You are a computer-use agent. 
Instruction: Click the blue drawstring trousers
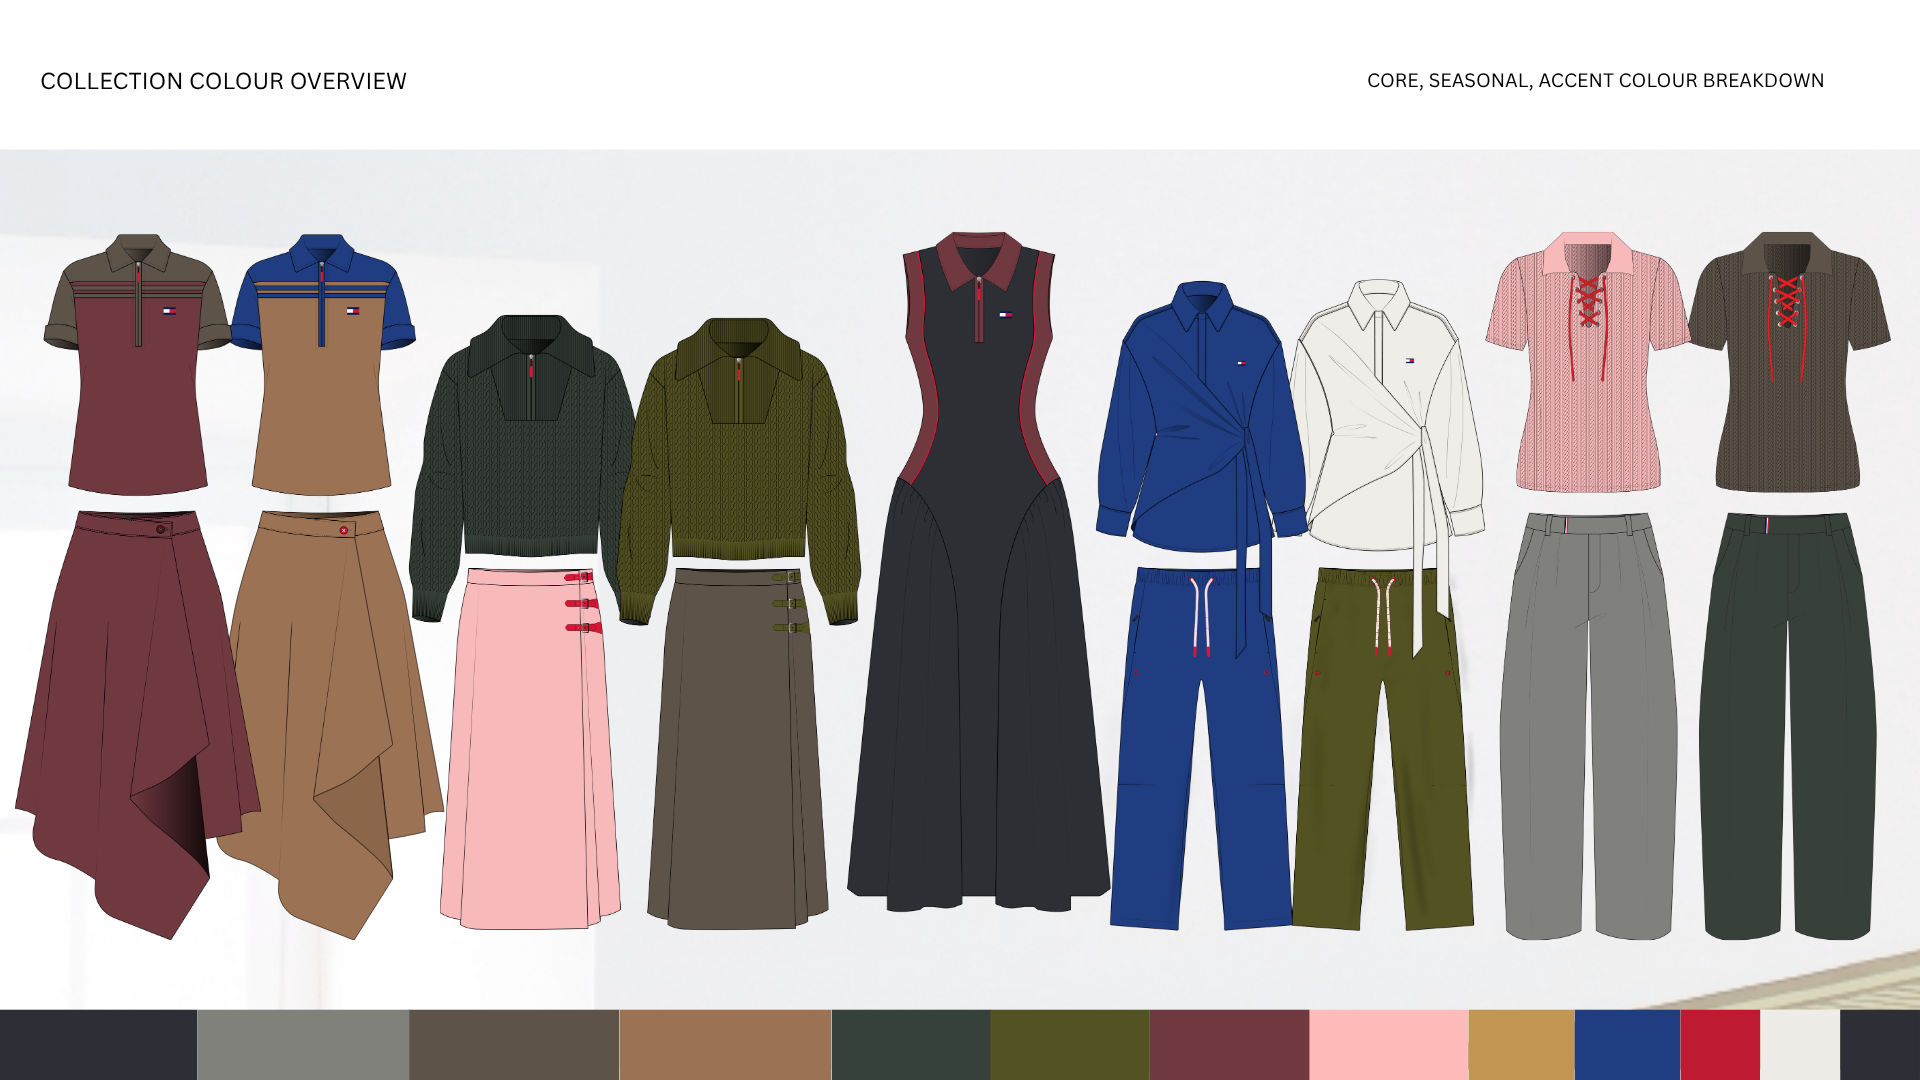(x=1200, y=748)
